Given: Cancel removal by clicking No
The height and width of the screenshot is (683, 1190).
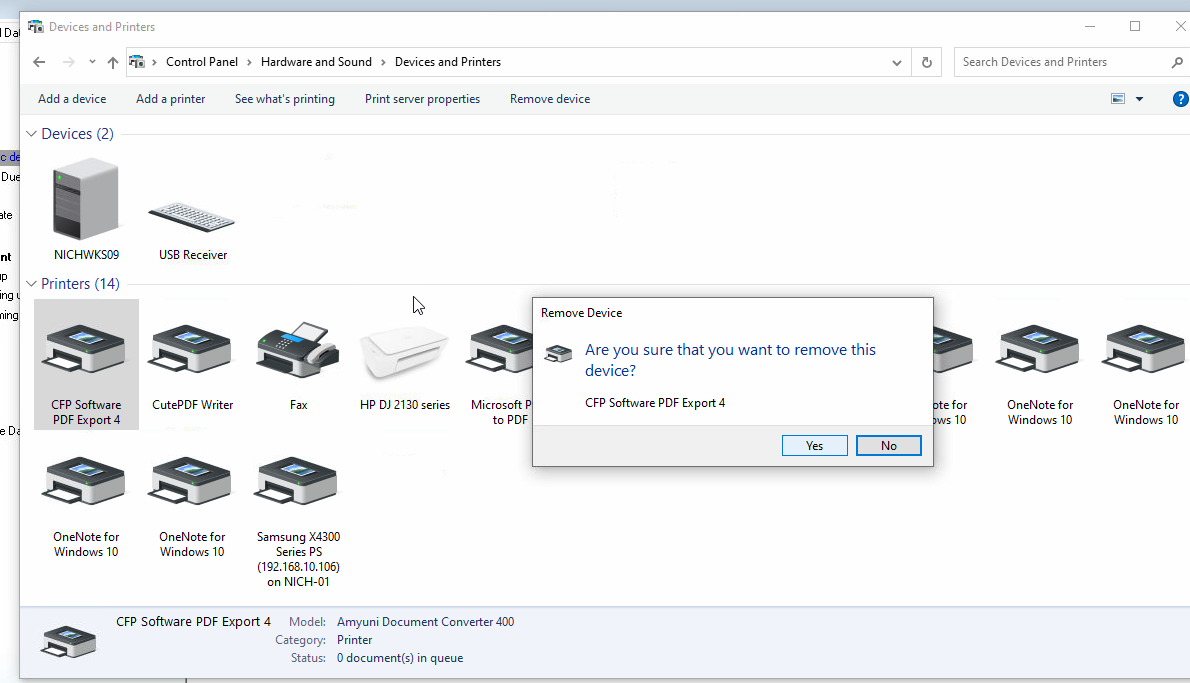Looking at the screenshot, I should (888, 446).
